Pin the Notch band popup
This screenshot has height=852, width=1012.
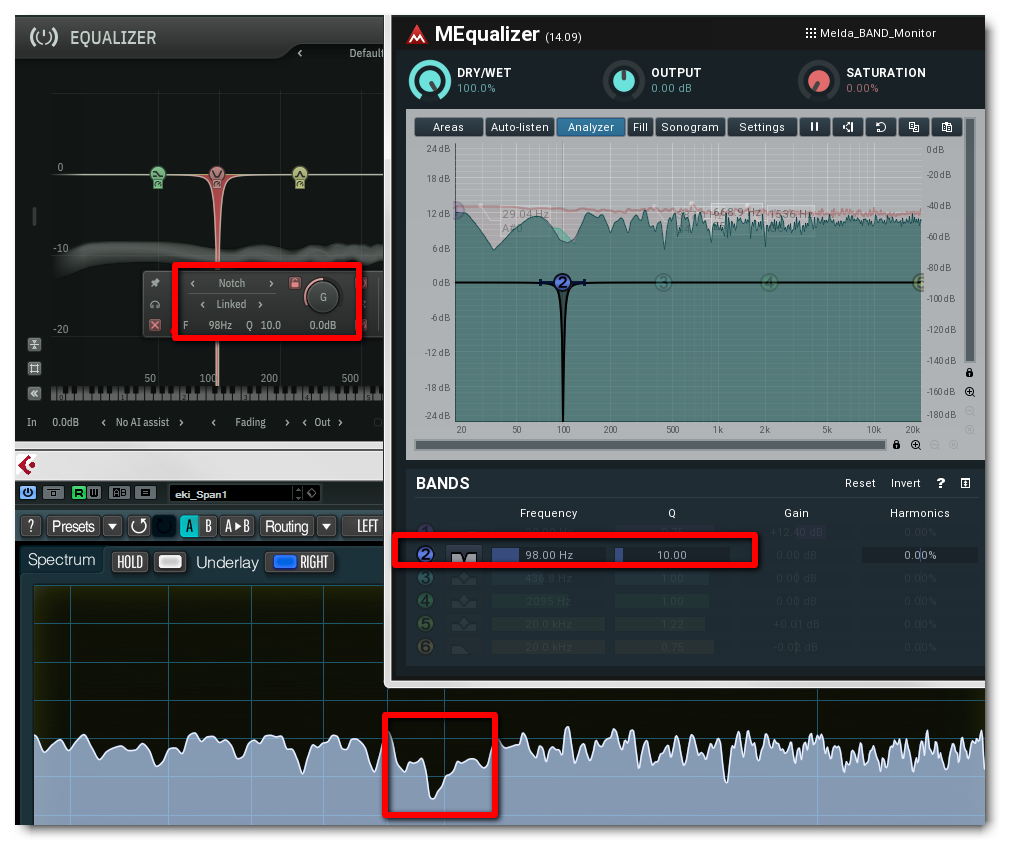(156, 283)
